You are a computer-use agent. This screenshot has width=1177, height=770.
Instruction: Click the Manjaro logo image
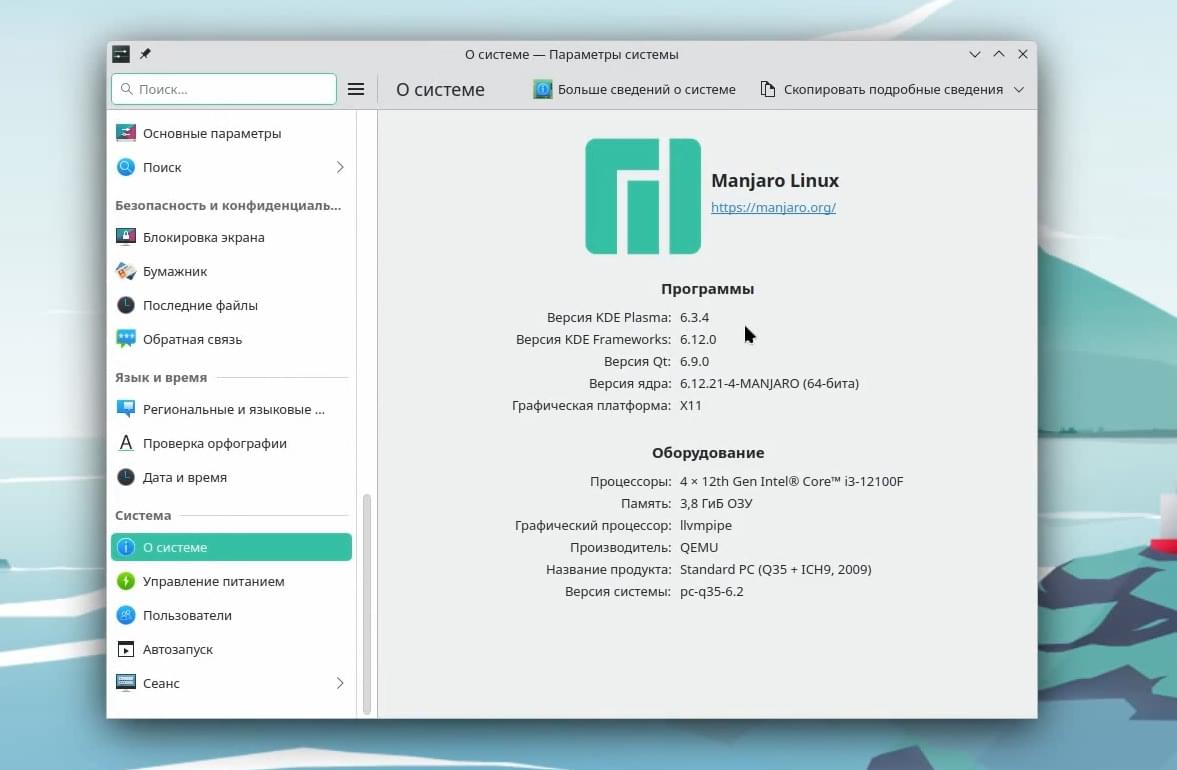point(643,196)
